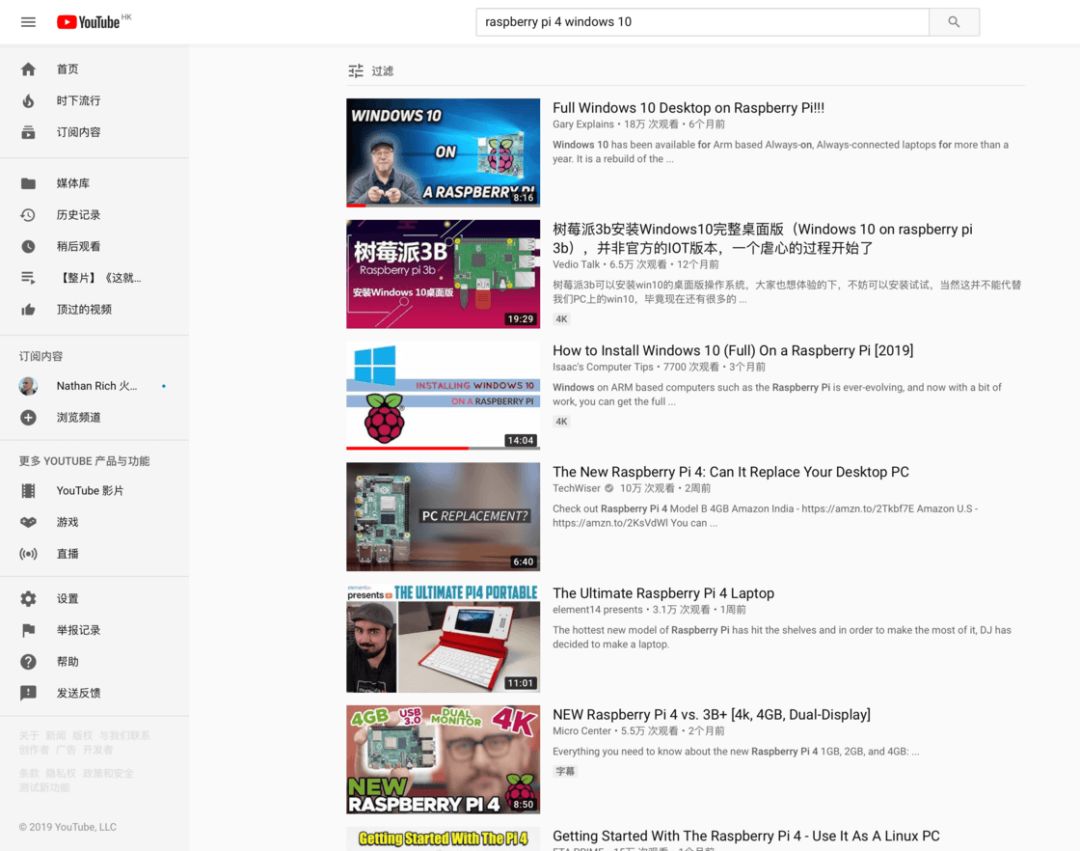
Task: Expand the 过滤 filter options
Action: coord(371,71)
